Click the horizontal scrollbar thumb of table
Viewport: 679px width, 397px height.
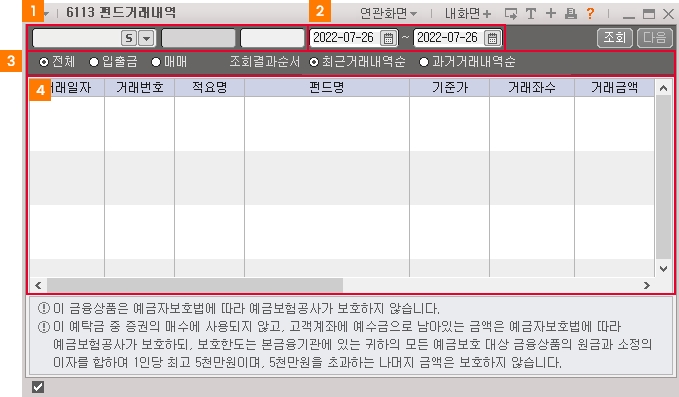[195, 285]
